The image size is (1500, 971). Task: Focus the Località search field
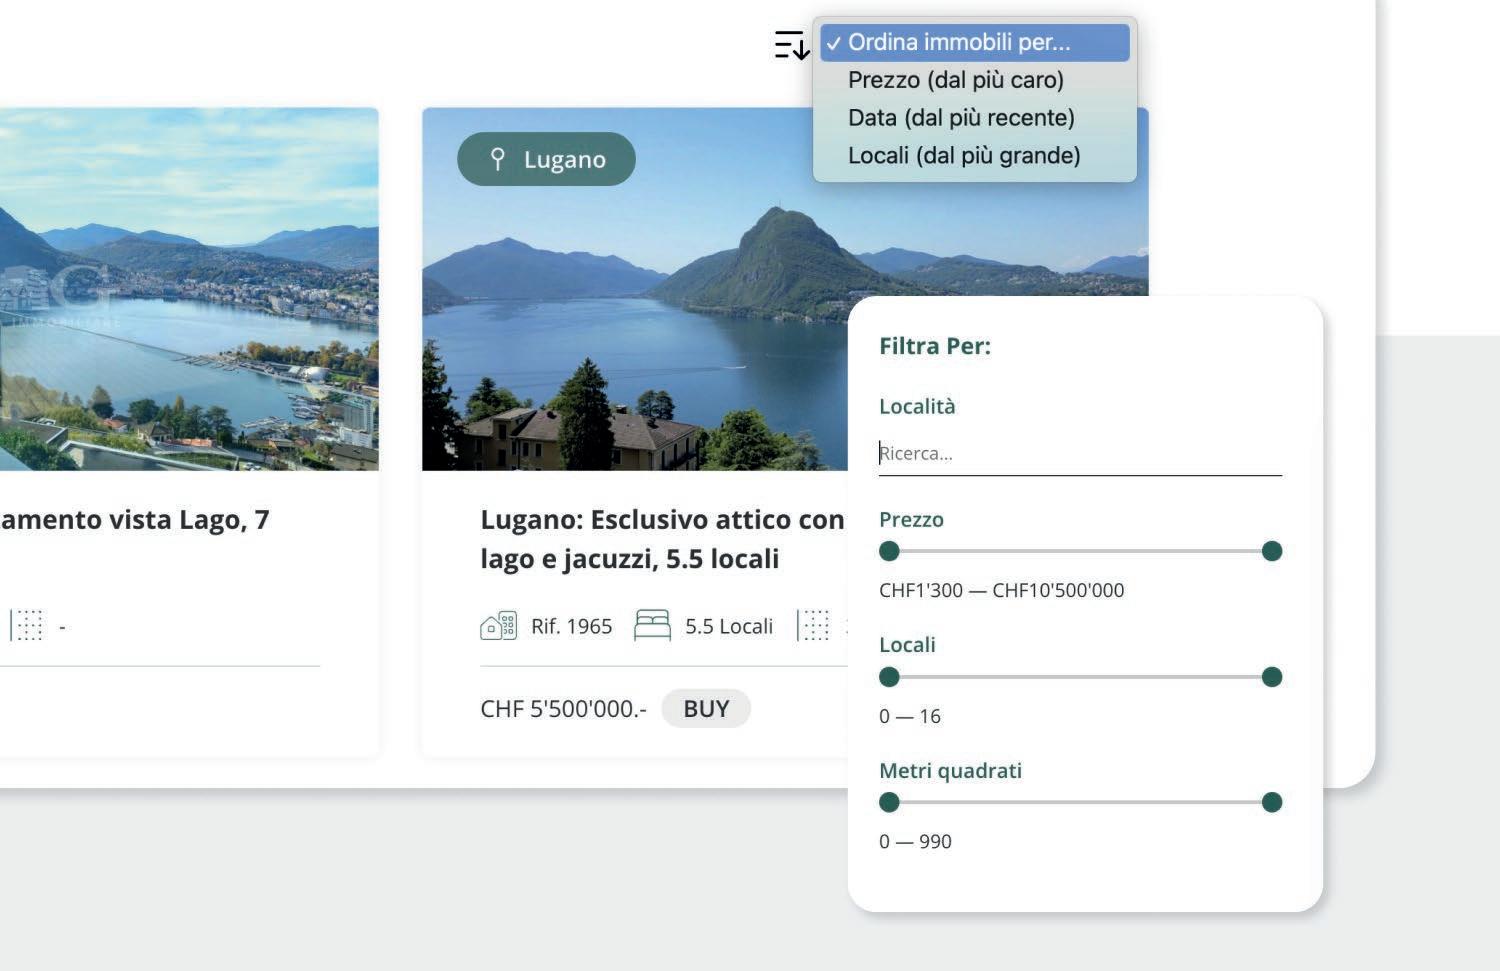(x=1079, y=454)
